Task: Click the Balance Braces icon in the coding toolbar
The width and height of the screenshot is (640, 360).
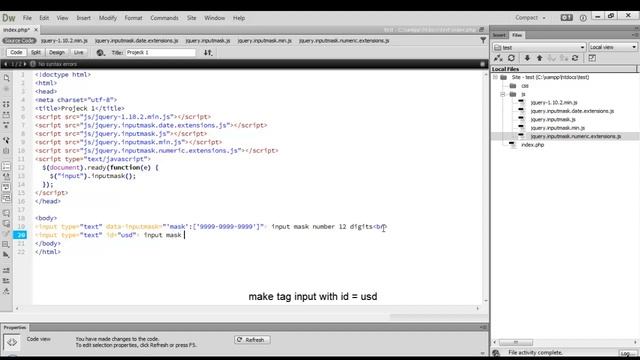Action: click(6, 151)
